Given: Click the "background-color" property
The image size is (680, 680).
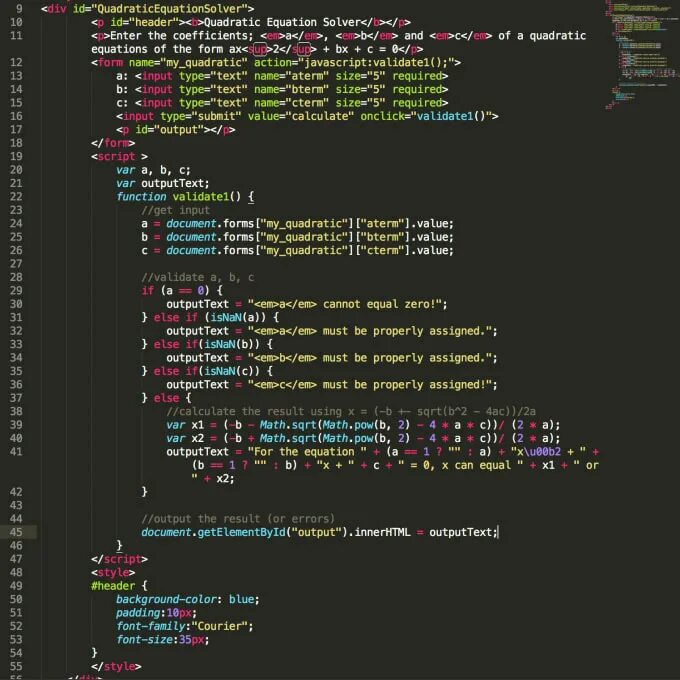Looking at the screenshot, I should click(166, 600).
